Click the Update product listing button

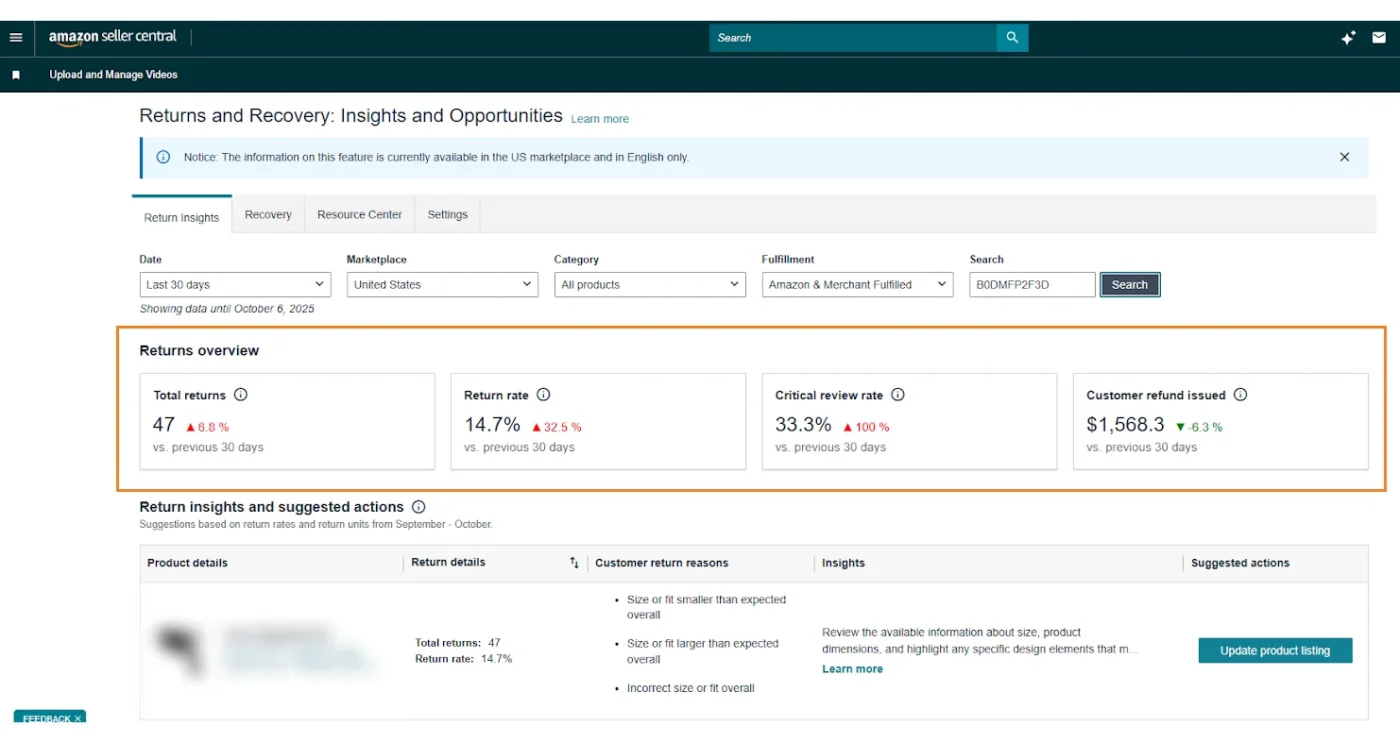1275,650
